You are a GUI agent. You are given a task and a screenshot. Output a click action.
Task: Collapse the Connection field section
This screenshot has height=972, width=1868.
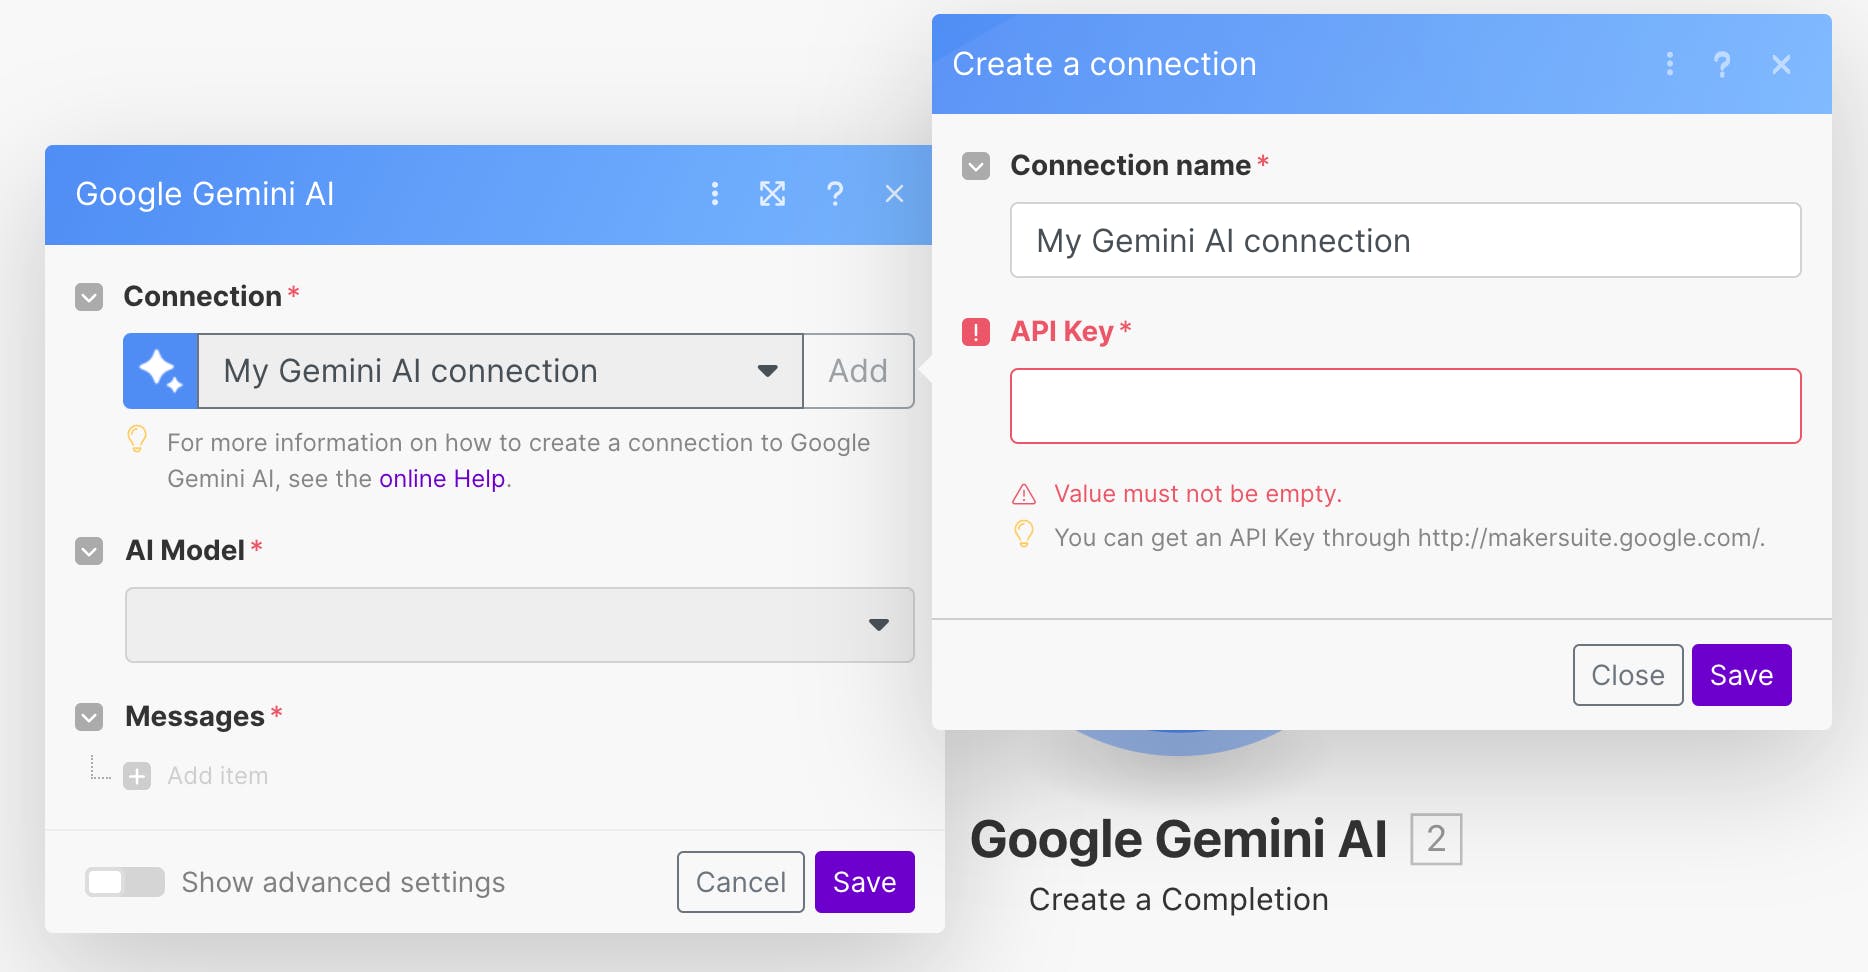(89, 297)
